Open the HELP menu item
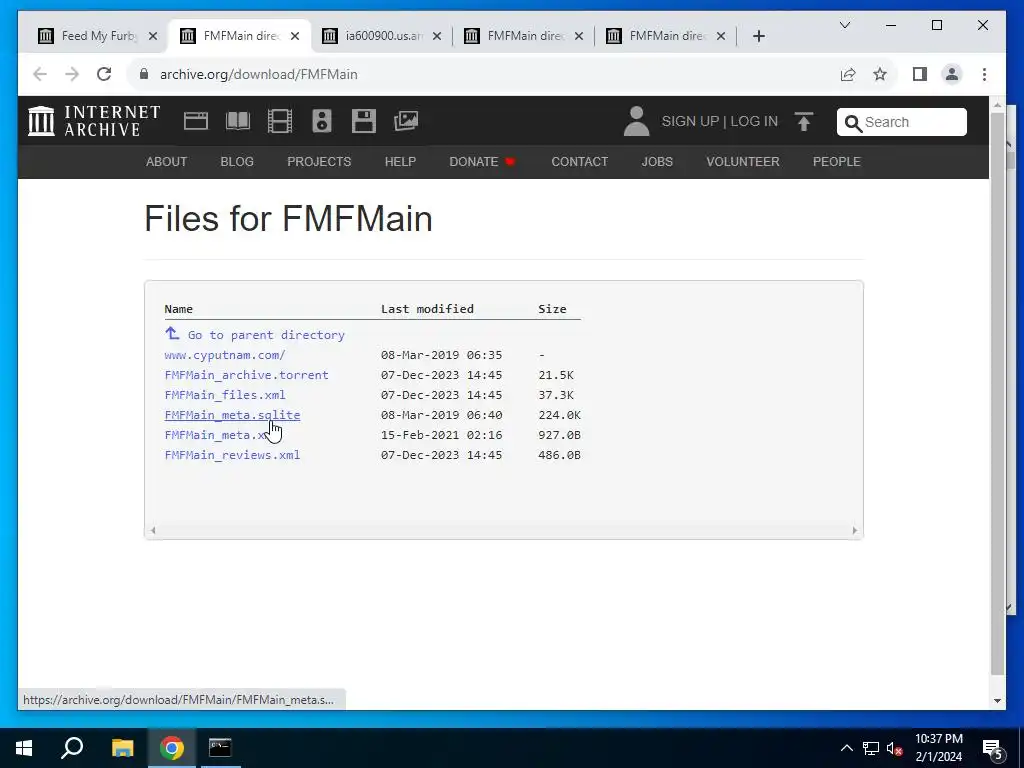 point(400,162)
